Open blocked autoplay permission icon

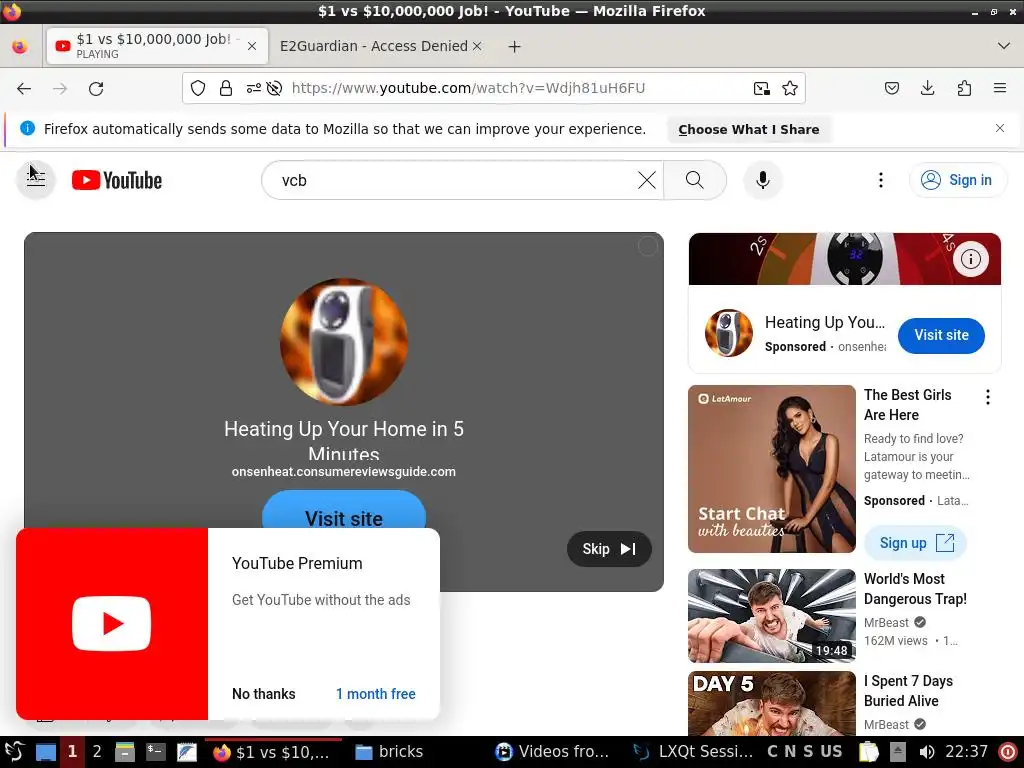tap(274, 88)
